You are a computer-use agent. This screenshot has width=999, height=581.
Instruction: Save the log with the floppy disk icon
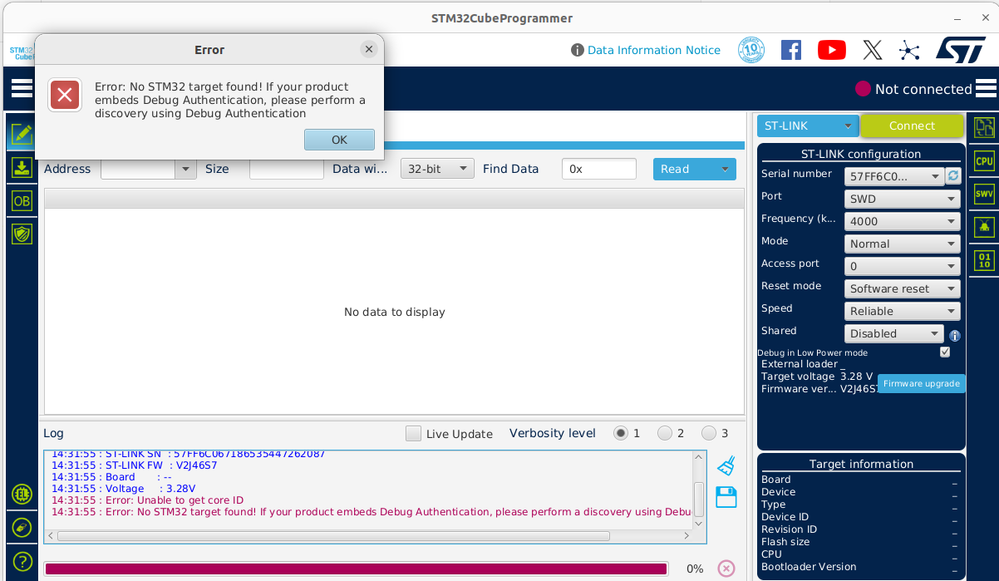726,497
